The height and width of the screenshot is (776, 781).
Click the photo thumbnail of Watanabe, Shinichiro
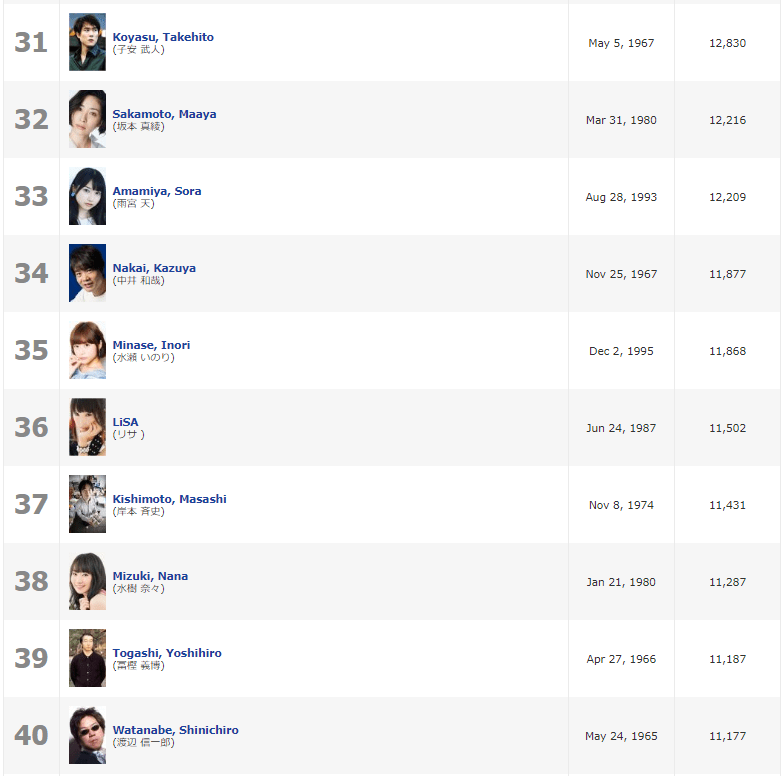tap(87, 735)
